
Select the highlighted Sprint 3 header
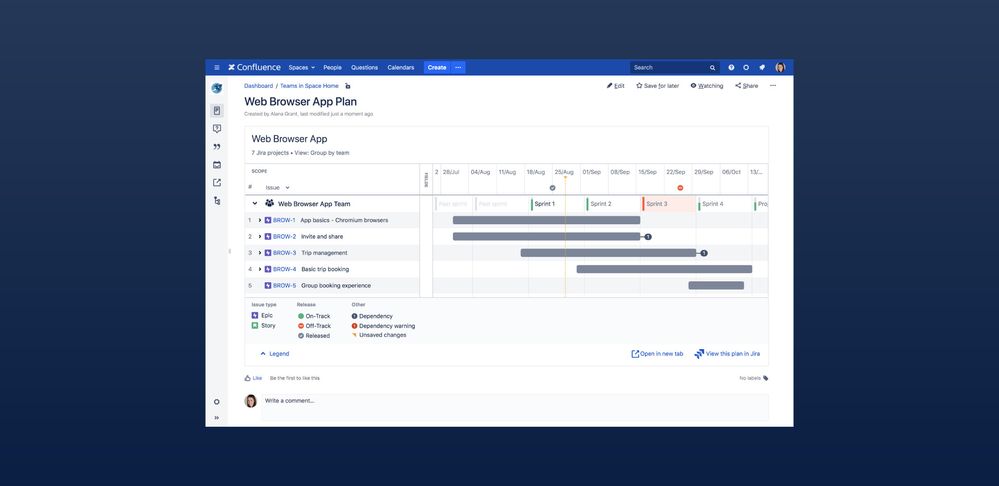click(x=669, y=204)
